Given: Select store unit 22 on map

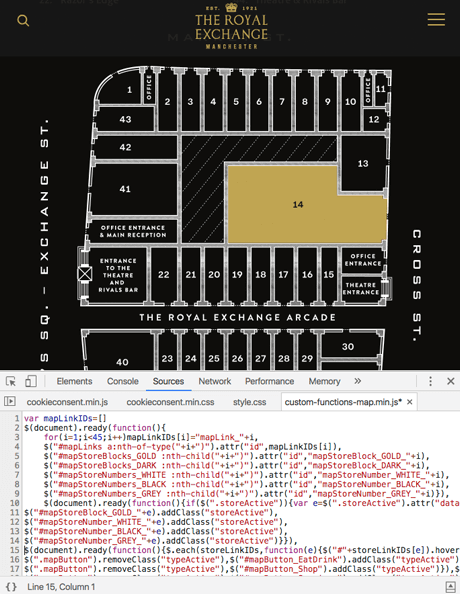Looking at the screenshot, I should [x=164, y=275].
